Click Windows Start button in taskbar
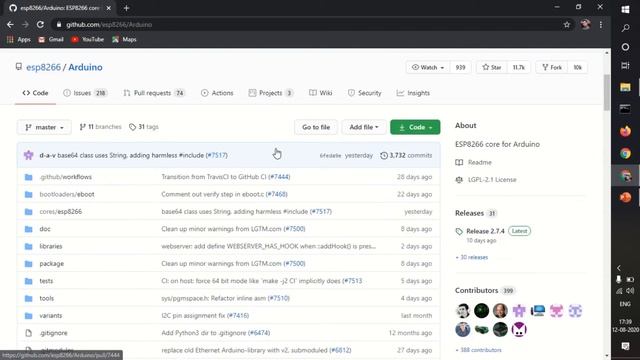The width and height of the screenshot is (640, 360). pyautogui.click(x=625, y=9)
